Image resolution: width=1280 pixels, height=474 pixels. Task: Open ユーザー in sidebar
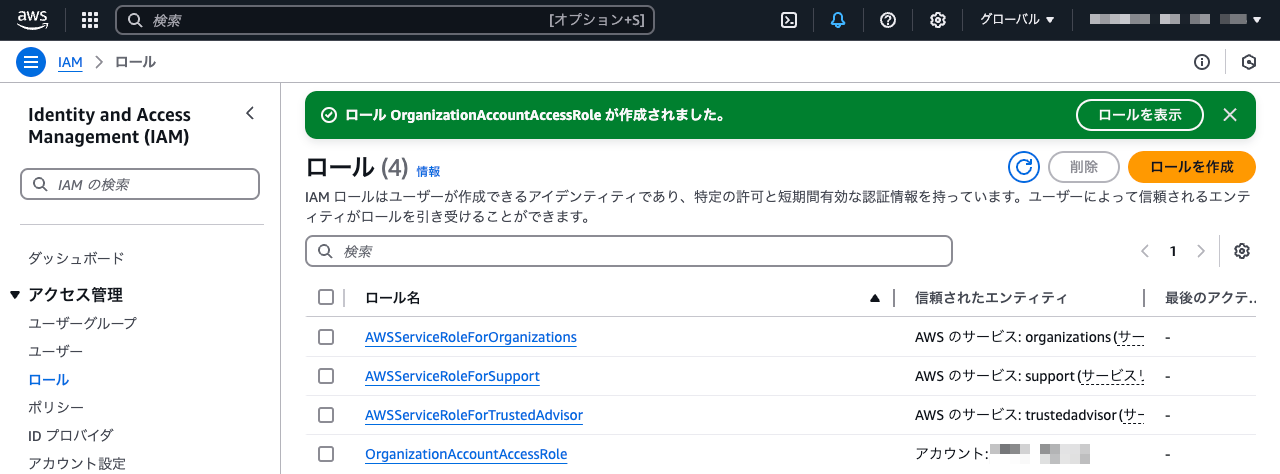point(55,351)
